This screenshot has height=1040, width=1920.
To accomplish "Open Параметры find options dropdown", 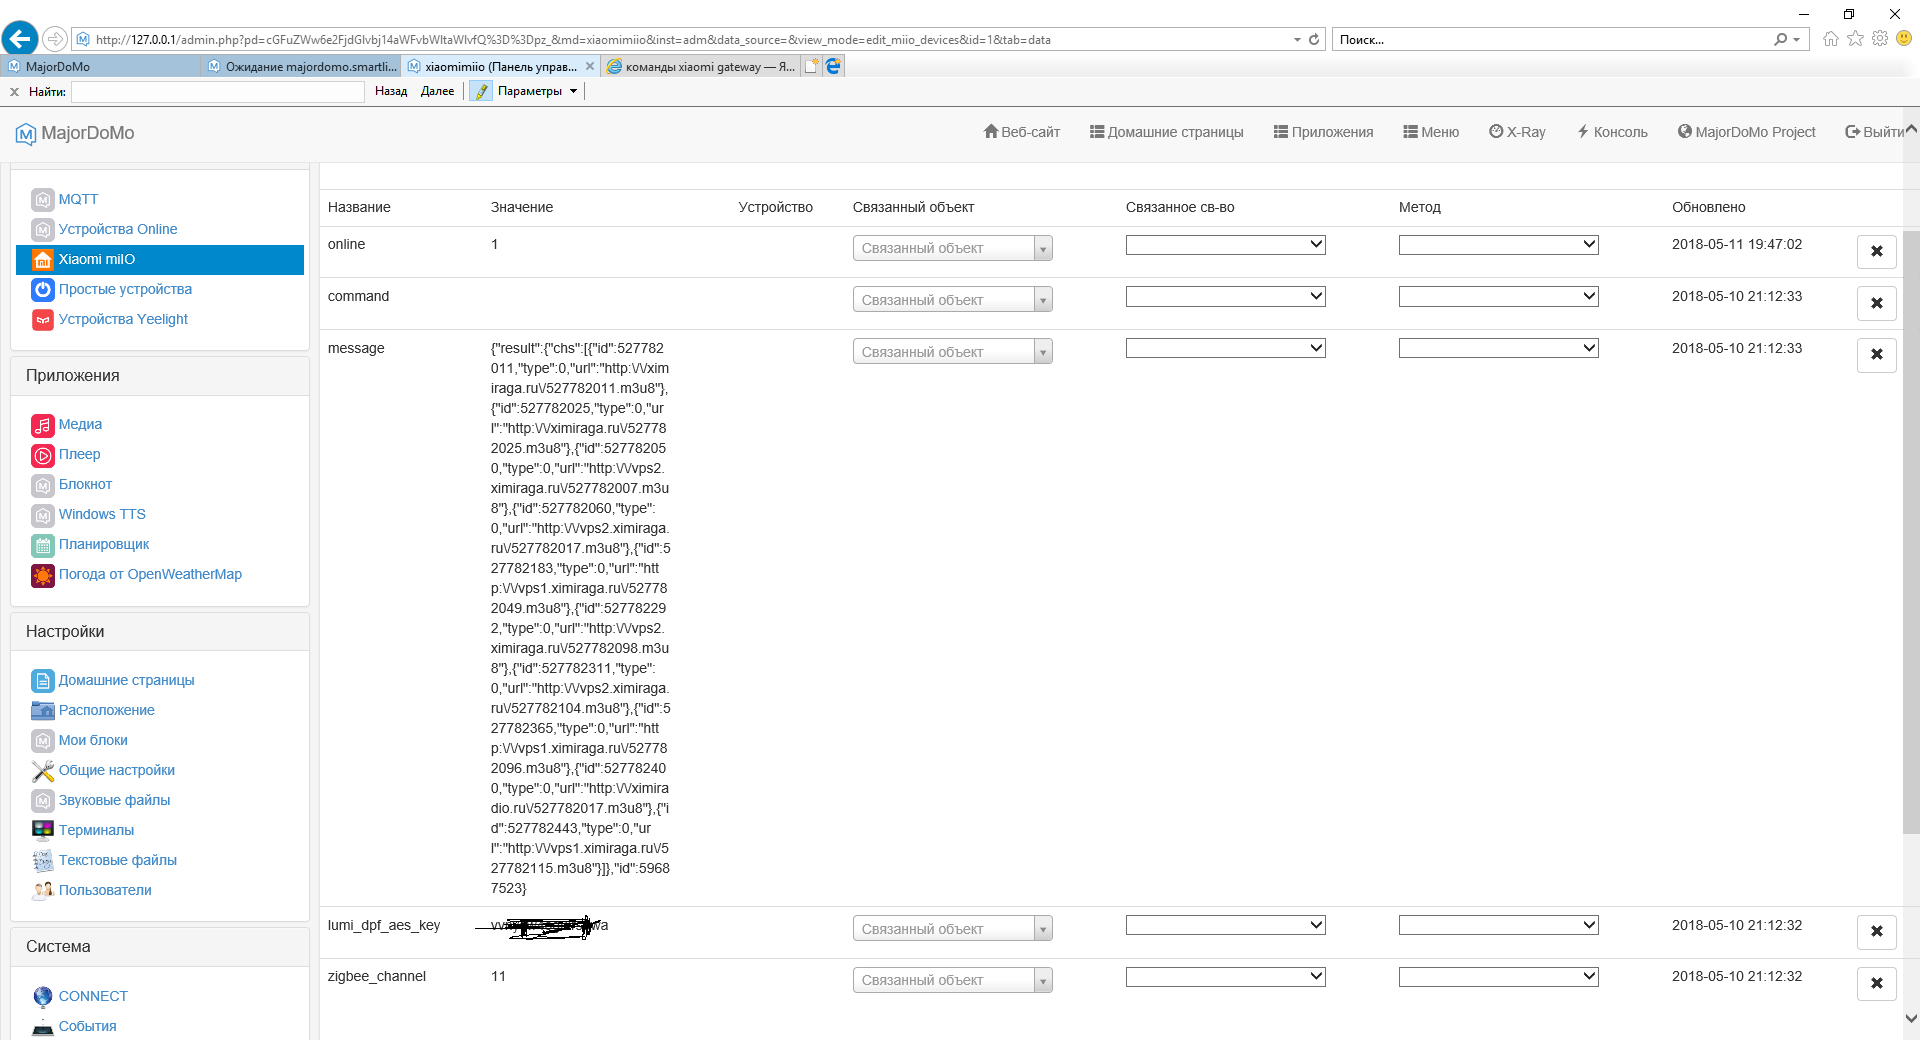I will coord(538,91).
